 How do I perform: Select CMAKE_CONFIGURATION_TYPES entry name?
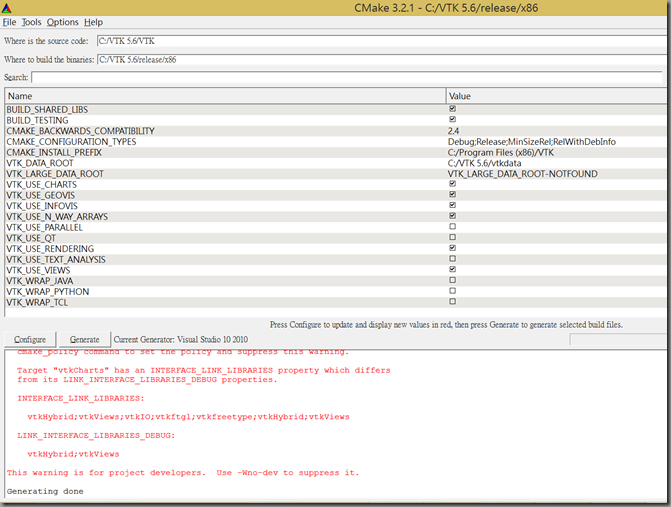pos(71,142)
